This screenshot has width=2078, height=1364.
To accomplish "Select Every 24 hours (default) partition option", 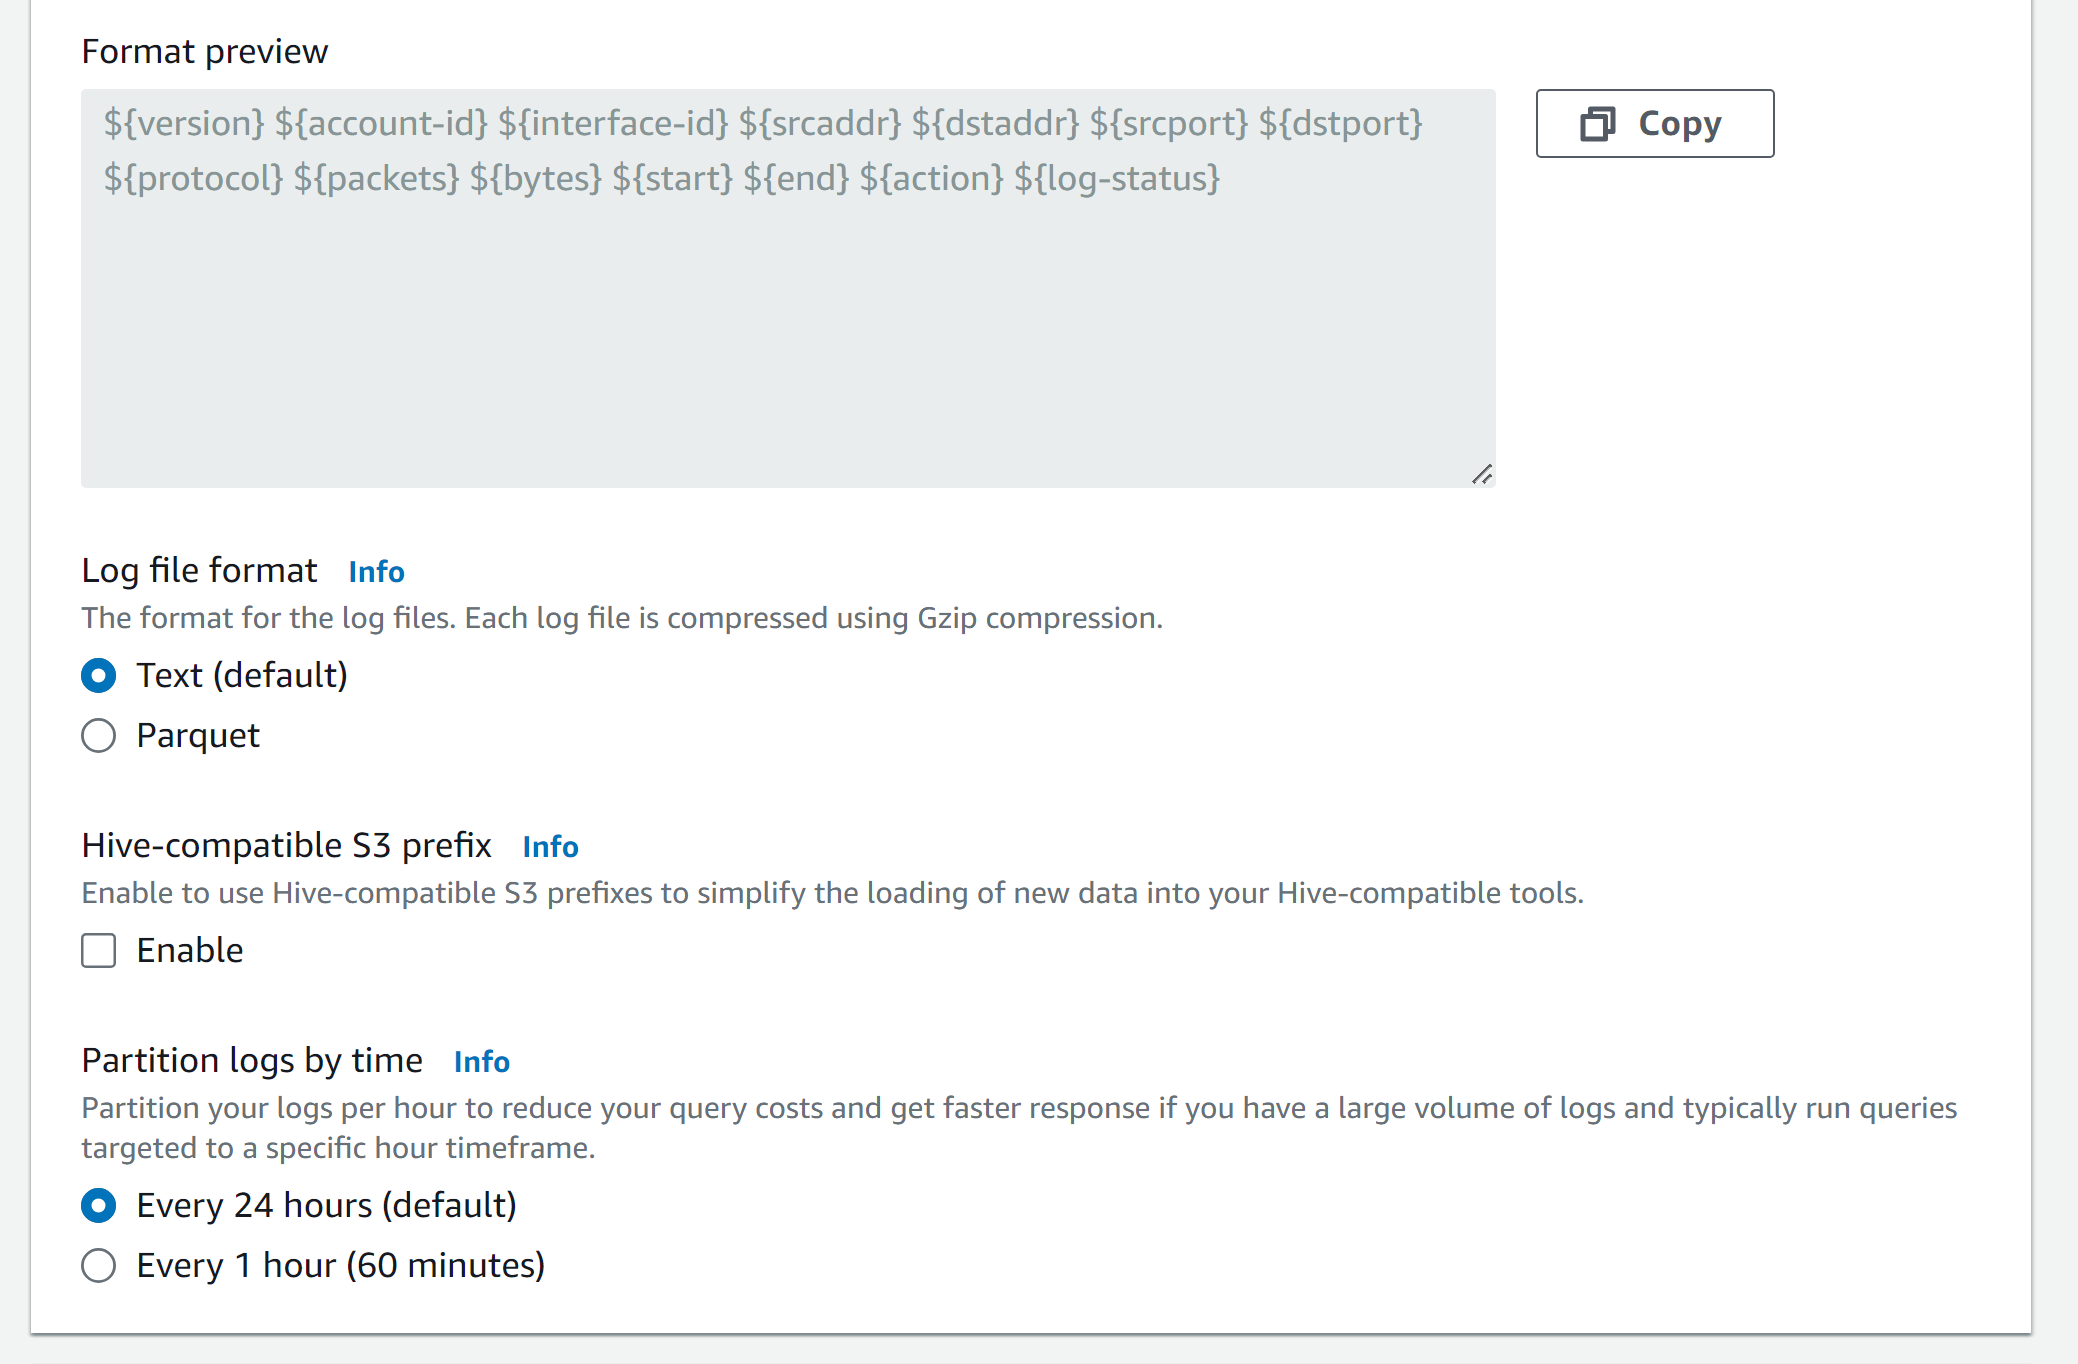I will (x=99, y=1206).
